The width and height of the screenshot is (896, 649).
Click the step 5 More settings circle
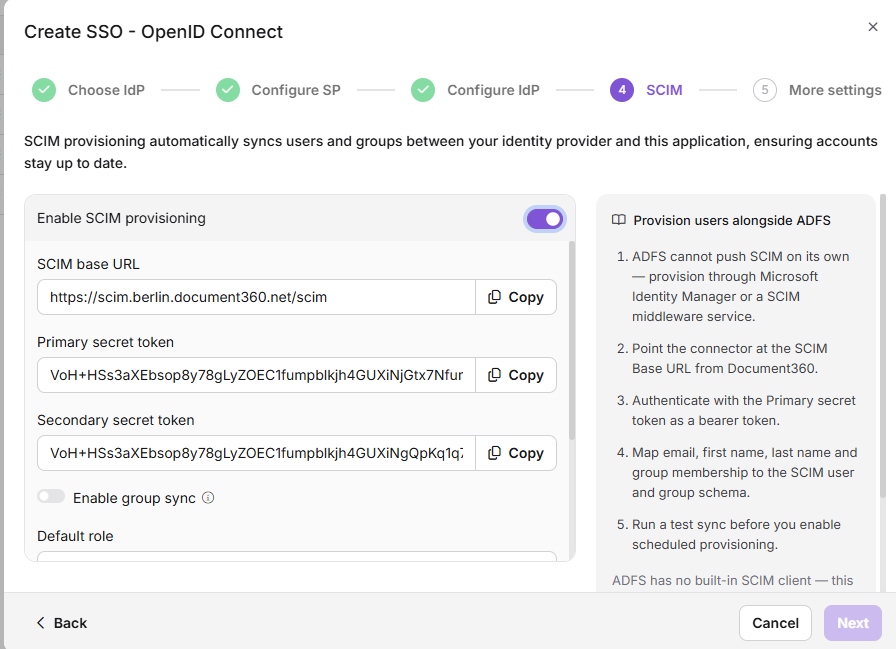coord(765,90)
